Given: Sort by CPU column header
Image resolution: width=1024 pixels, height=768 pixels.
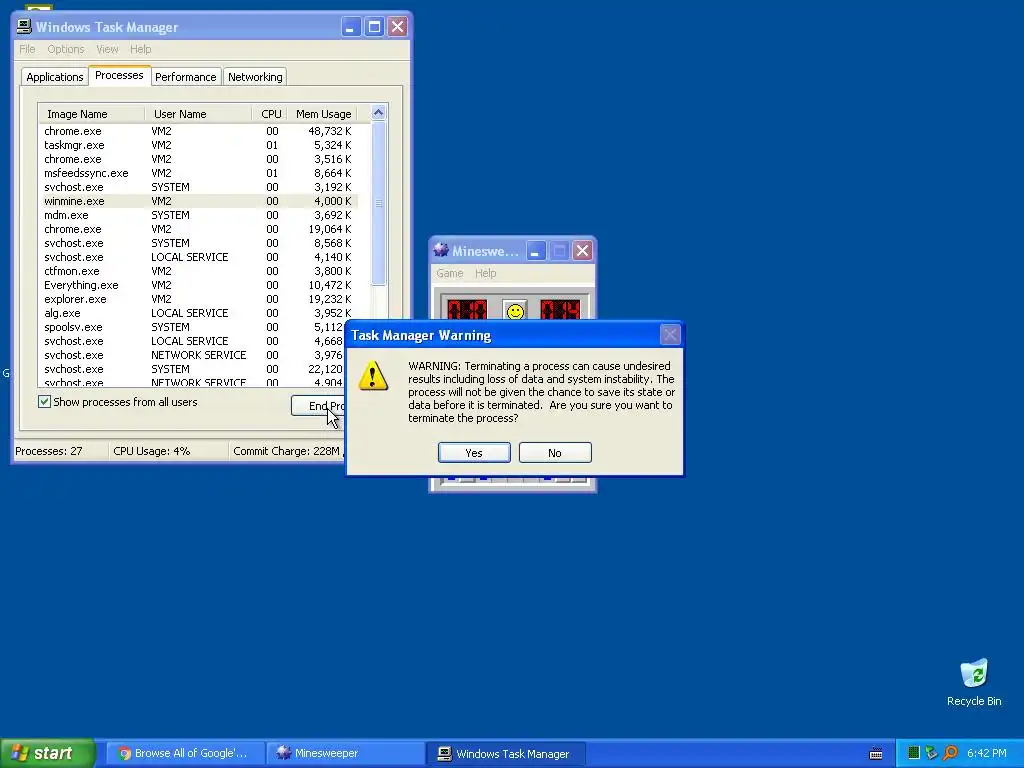Looking at the screenshot, I should point(270,114).
